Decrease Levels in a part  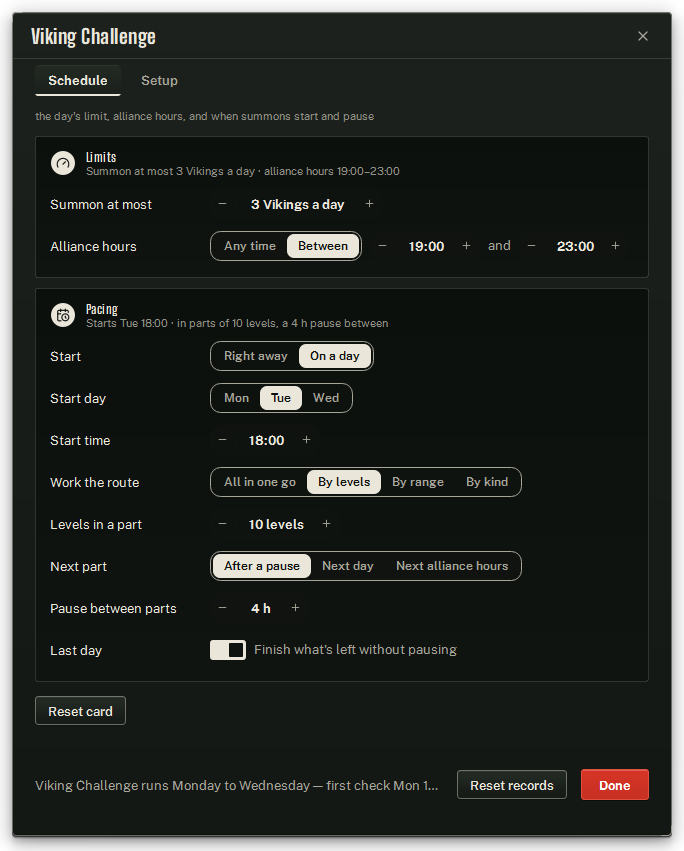[223, 524]
